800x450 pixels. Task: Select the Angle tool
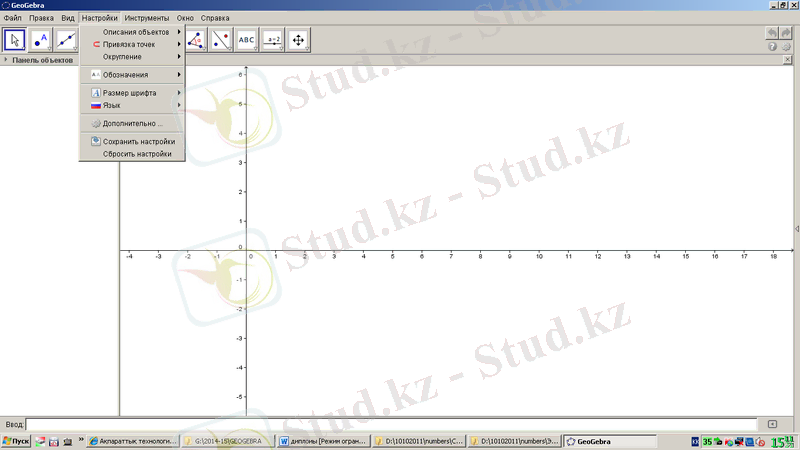196,40
